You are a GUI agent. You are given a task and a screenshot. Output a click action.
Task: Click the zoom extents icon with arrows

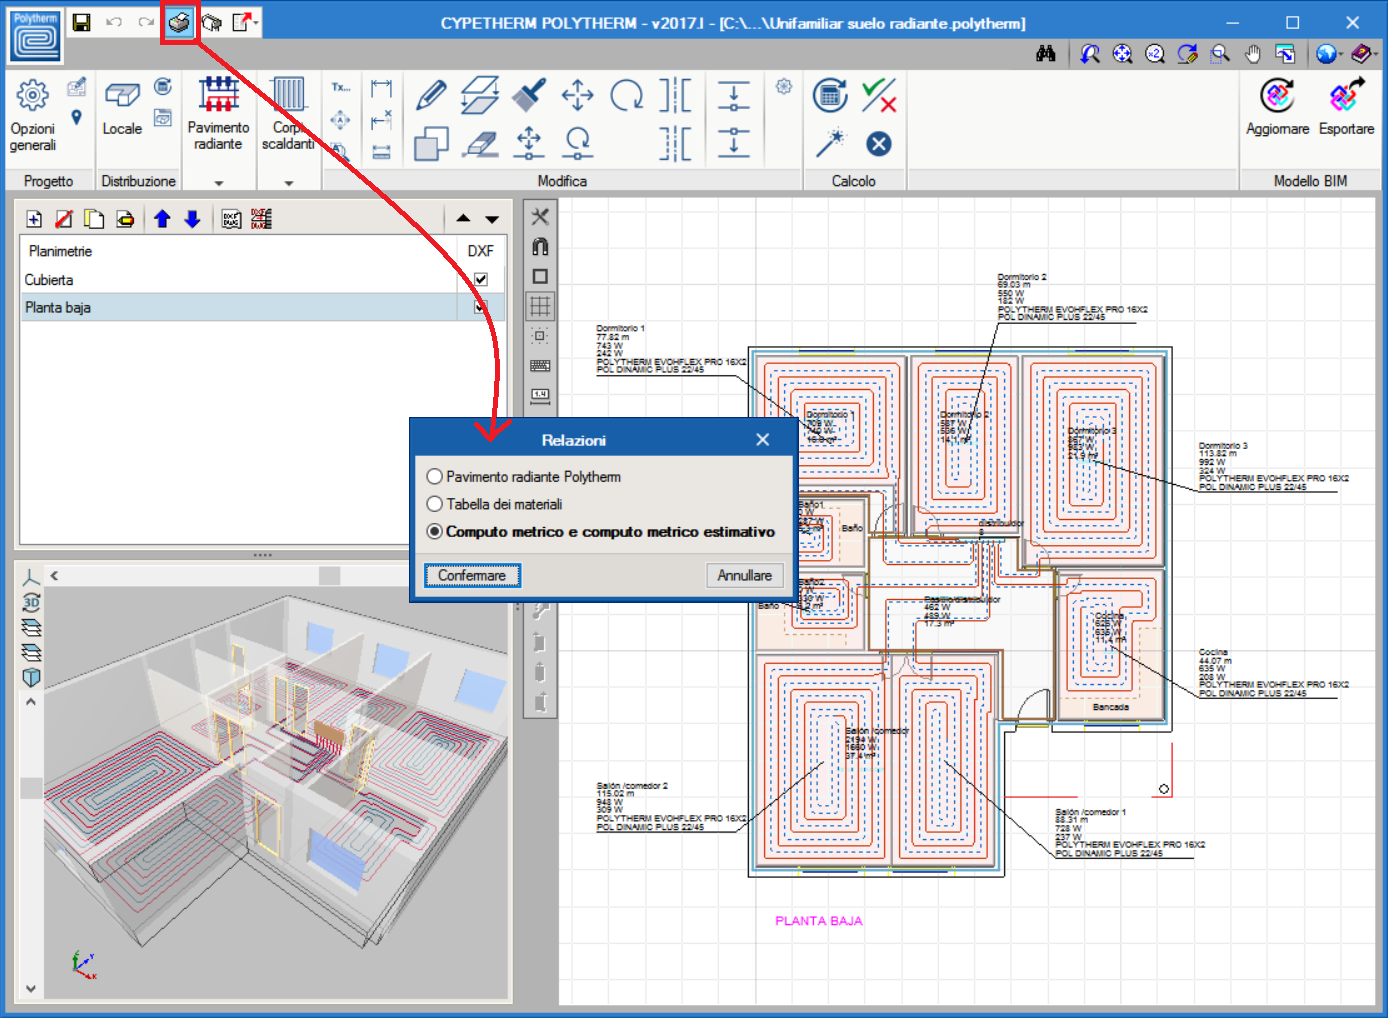pos(1123,54)
